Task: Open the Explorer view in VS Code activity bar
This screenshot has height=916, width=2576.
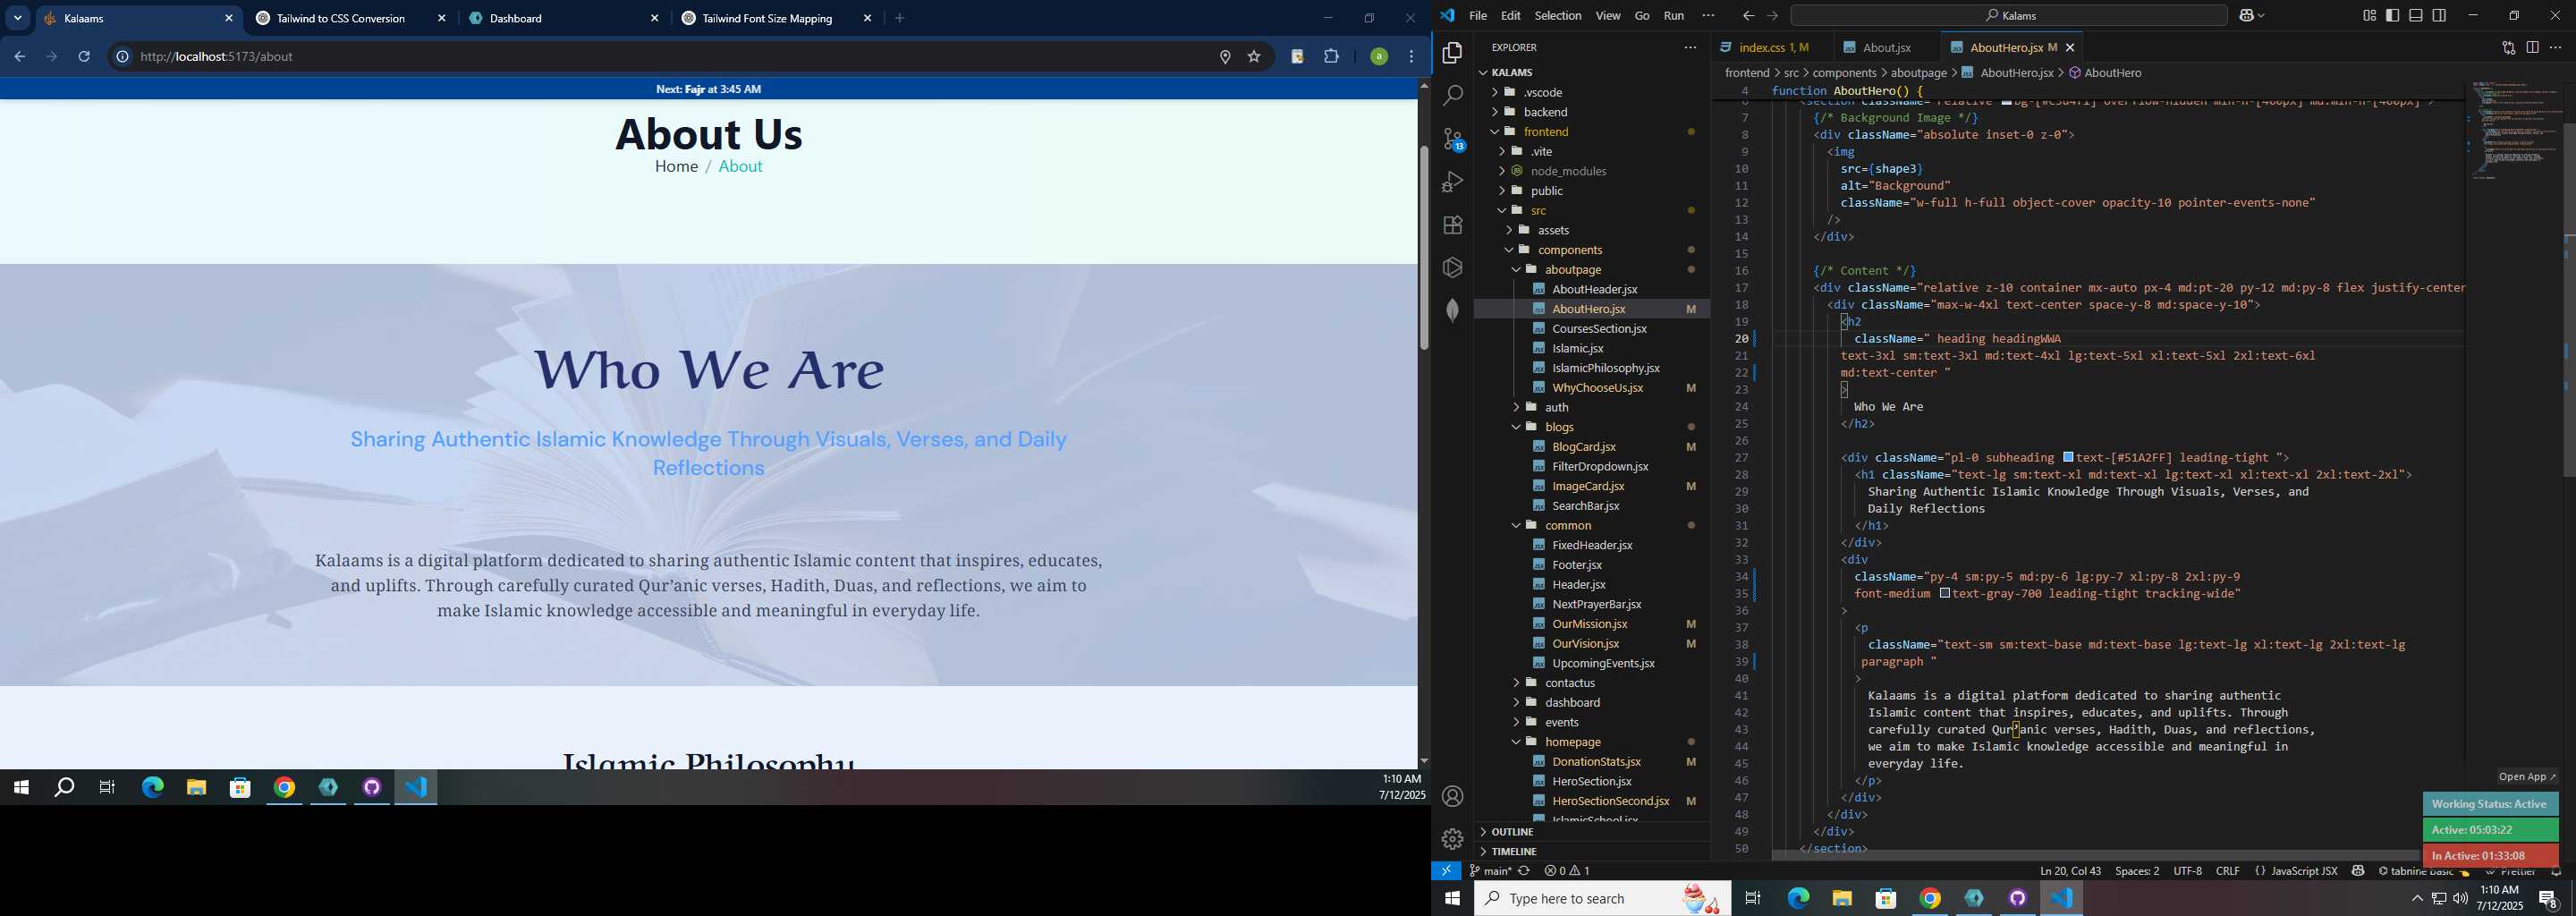Action: coord(1453,53)
